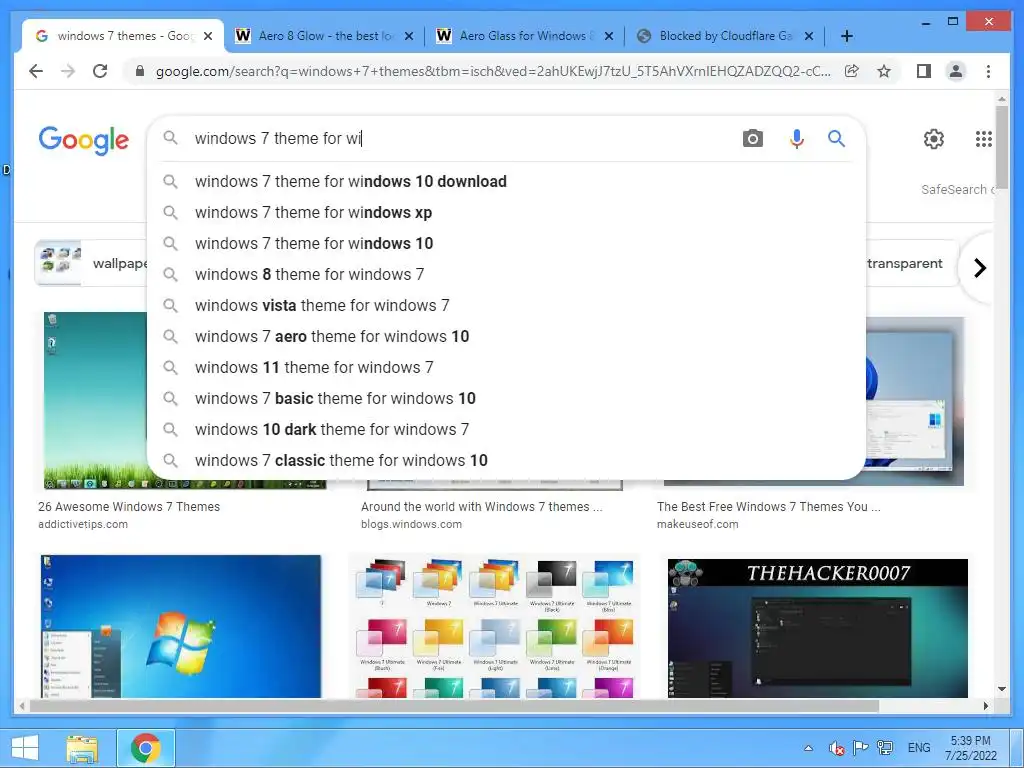Select suggestion 'windows 7 theme for windows 10 download'
The height and width of the screenshot is (768, 1024).
(506, 182)
